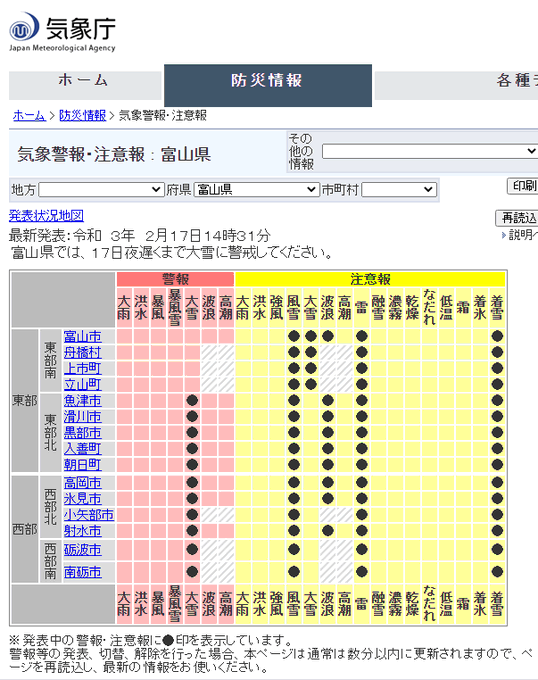Click the Japan Meteorological Agency logo
Viewport: 538px width, 680px height.
pyautogui.click(x=62, y=33)
